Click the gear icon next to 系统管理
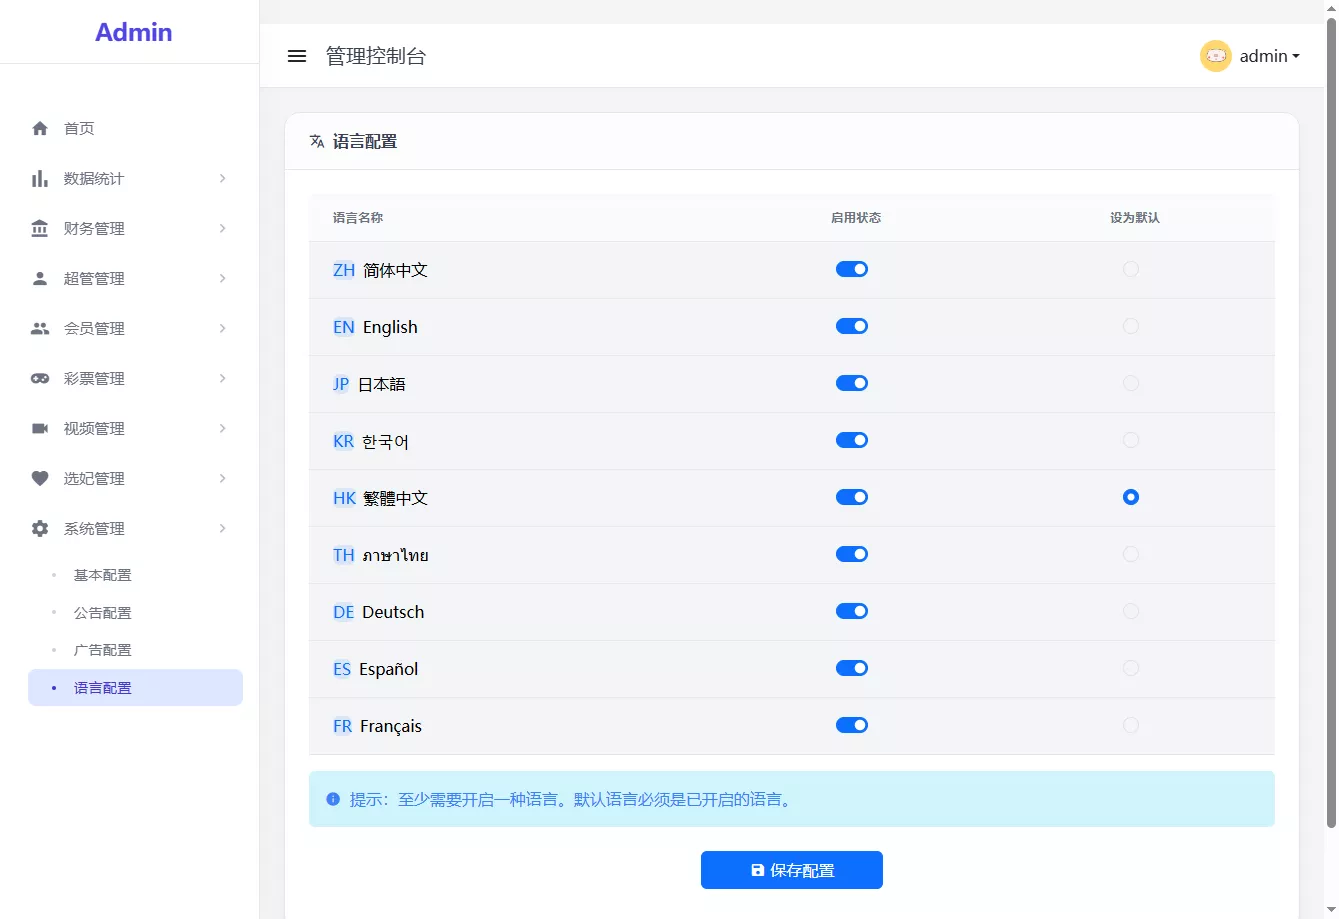The image size is (1339, 919). 39,528
